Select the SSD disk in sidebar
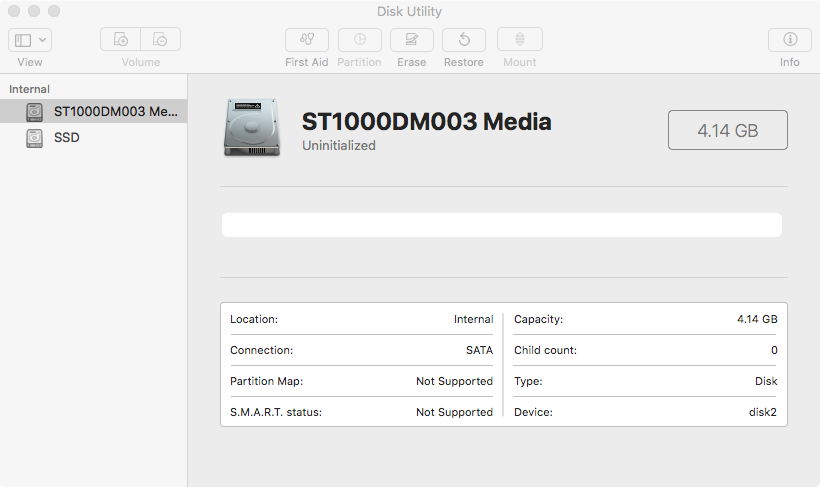Viewport: 820px width, 487px height. (x=94, y=138)
